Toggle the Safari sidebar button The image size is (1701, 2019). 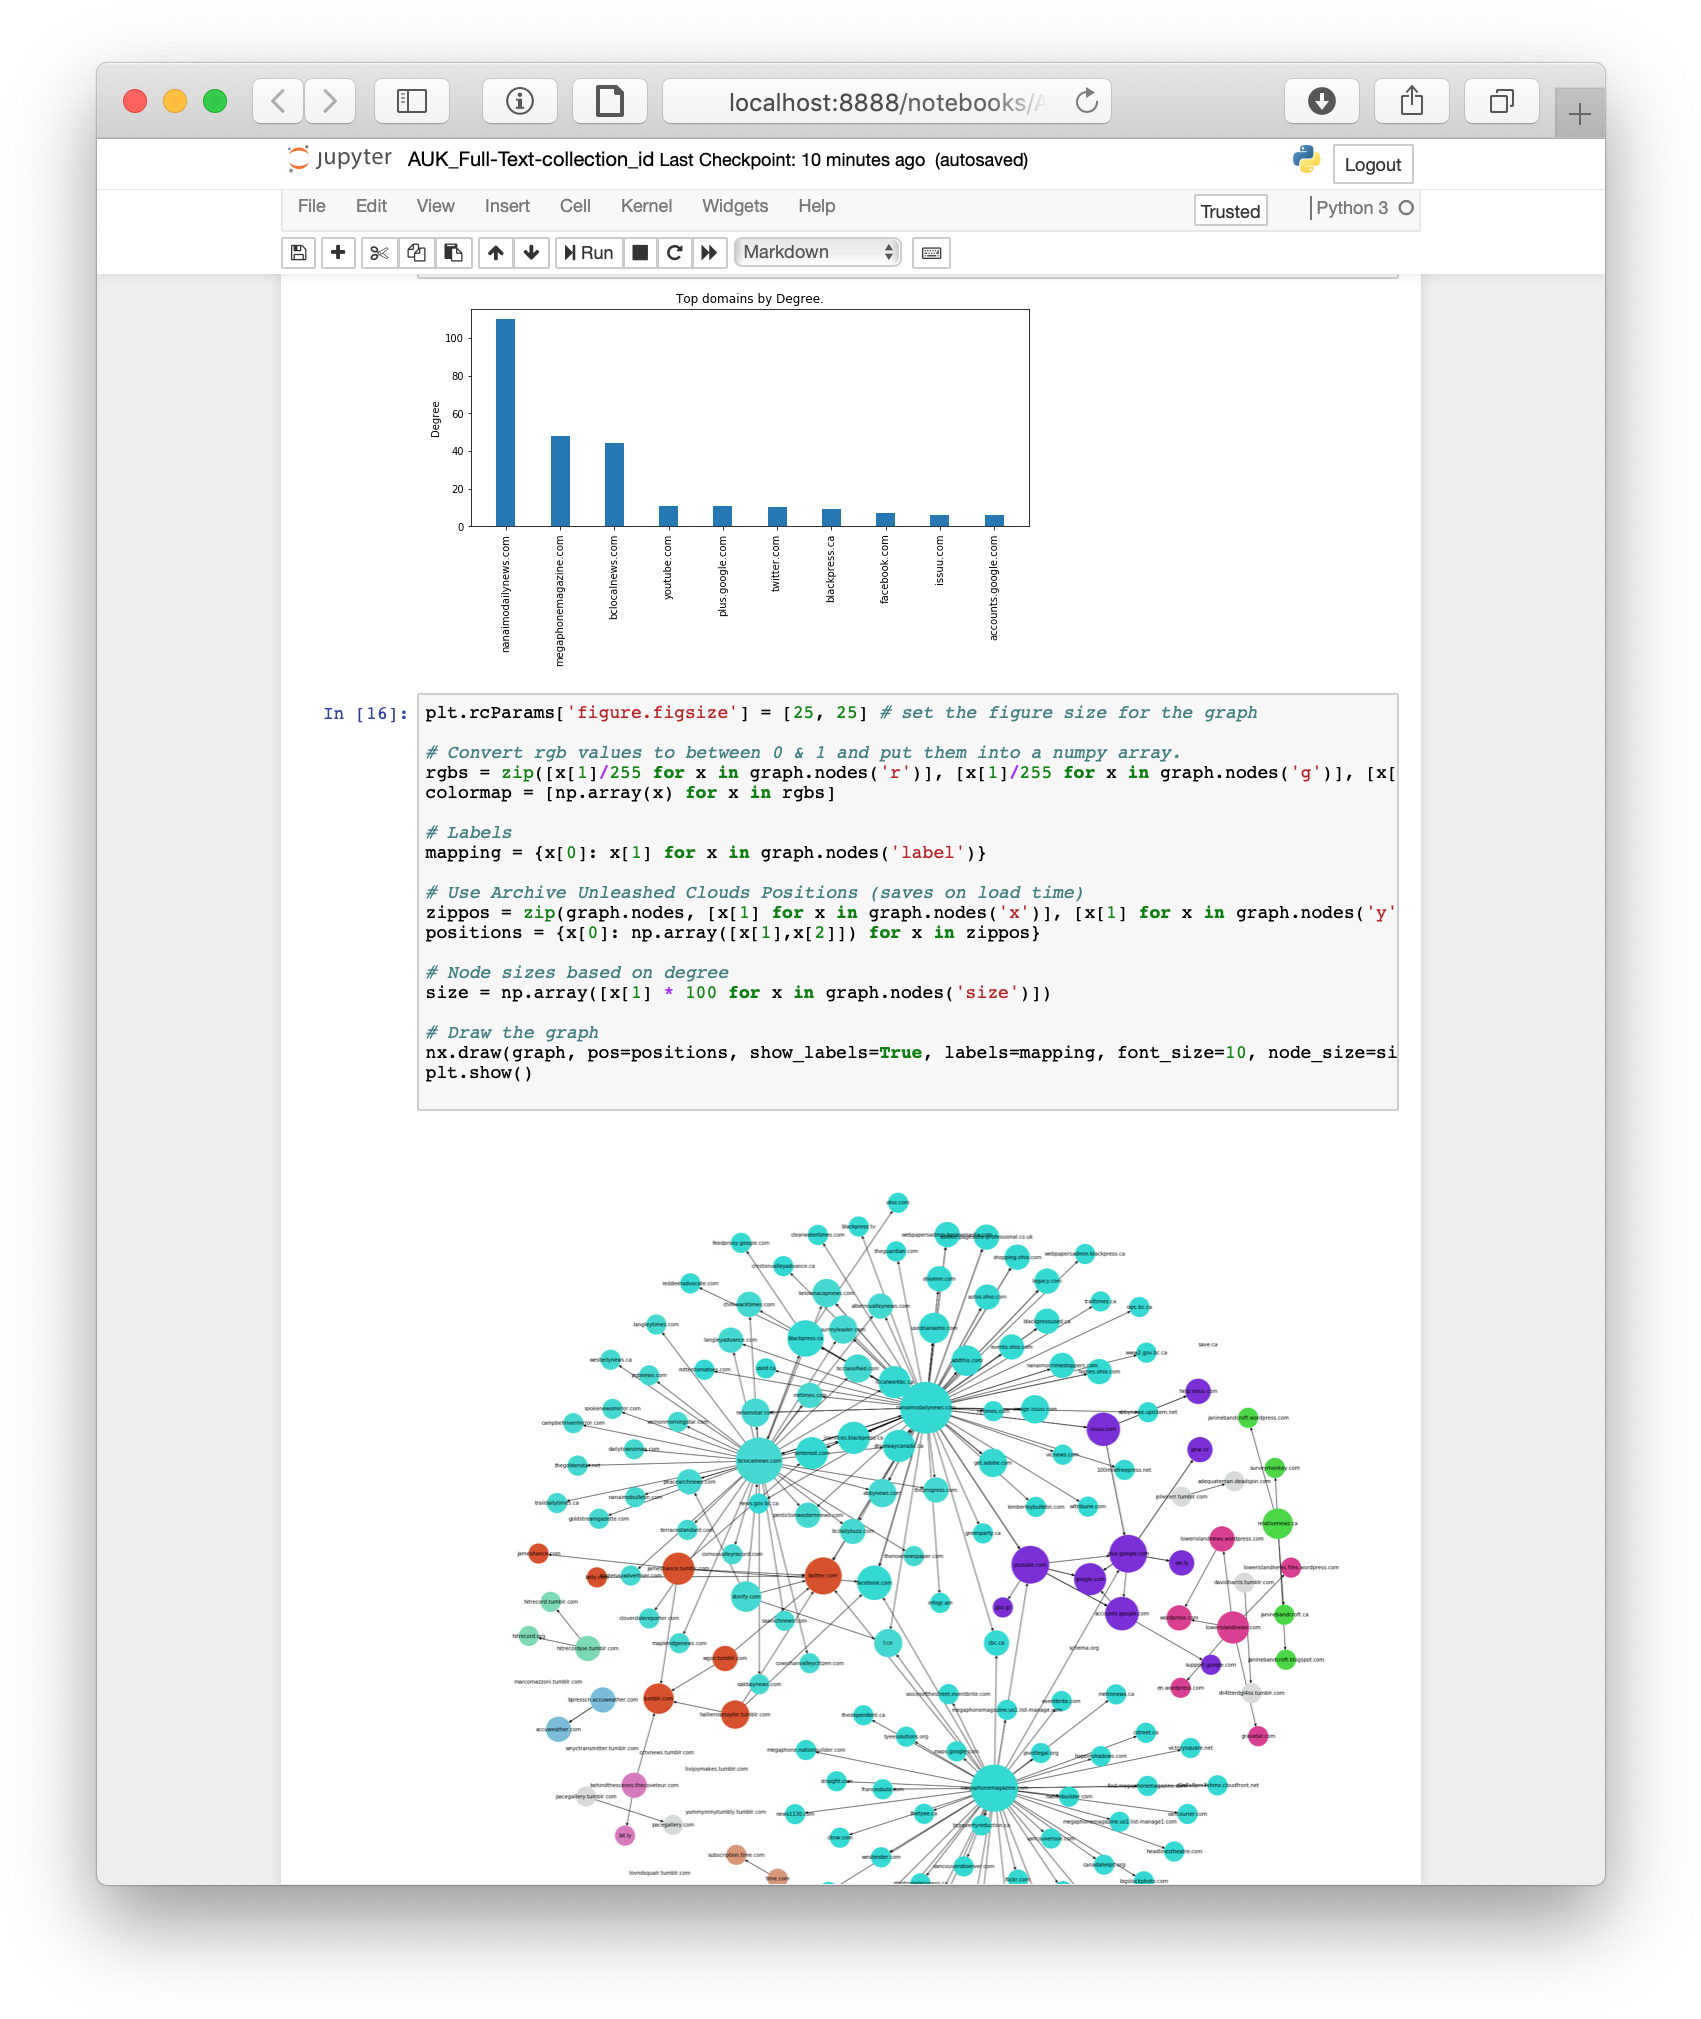tap(412, 101)
